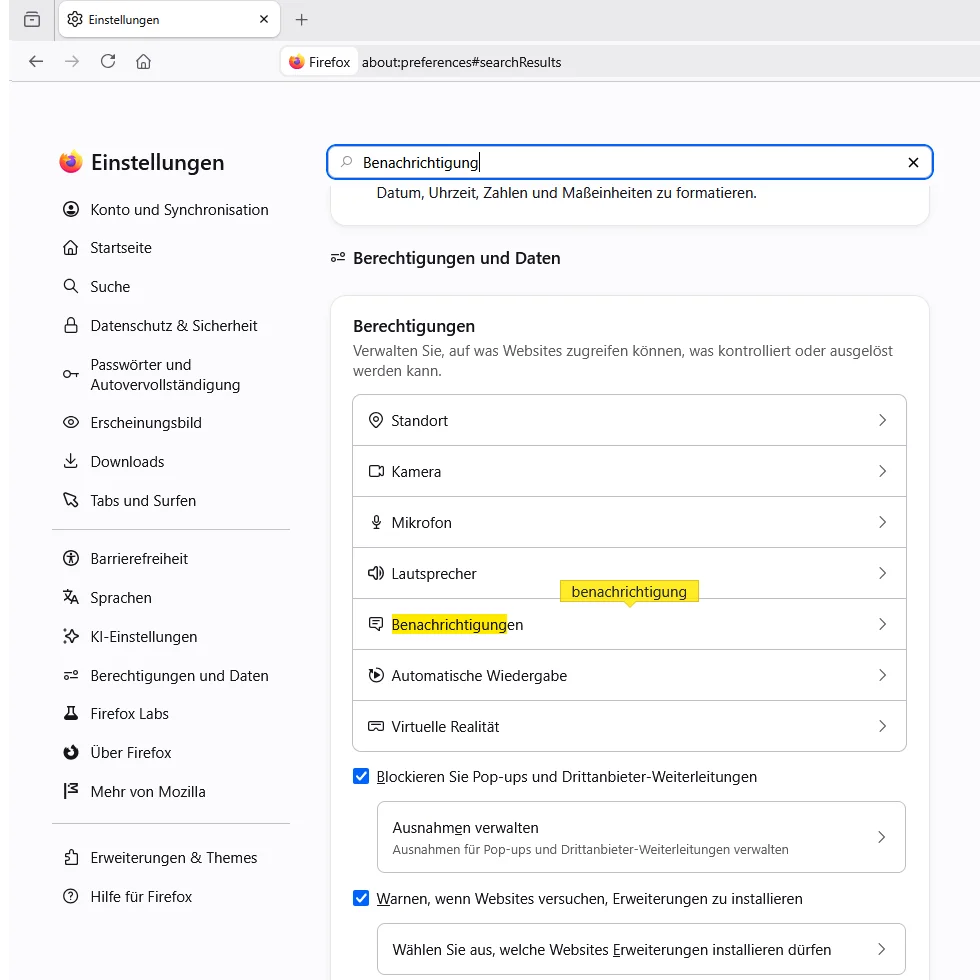Select Berechtigungen und Daten in sidebar

[179, 676]
